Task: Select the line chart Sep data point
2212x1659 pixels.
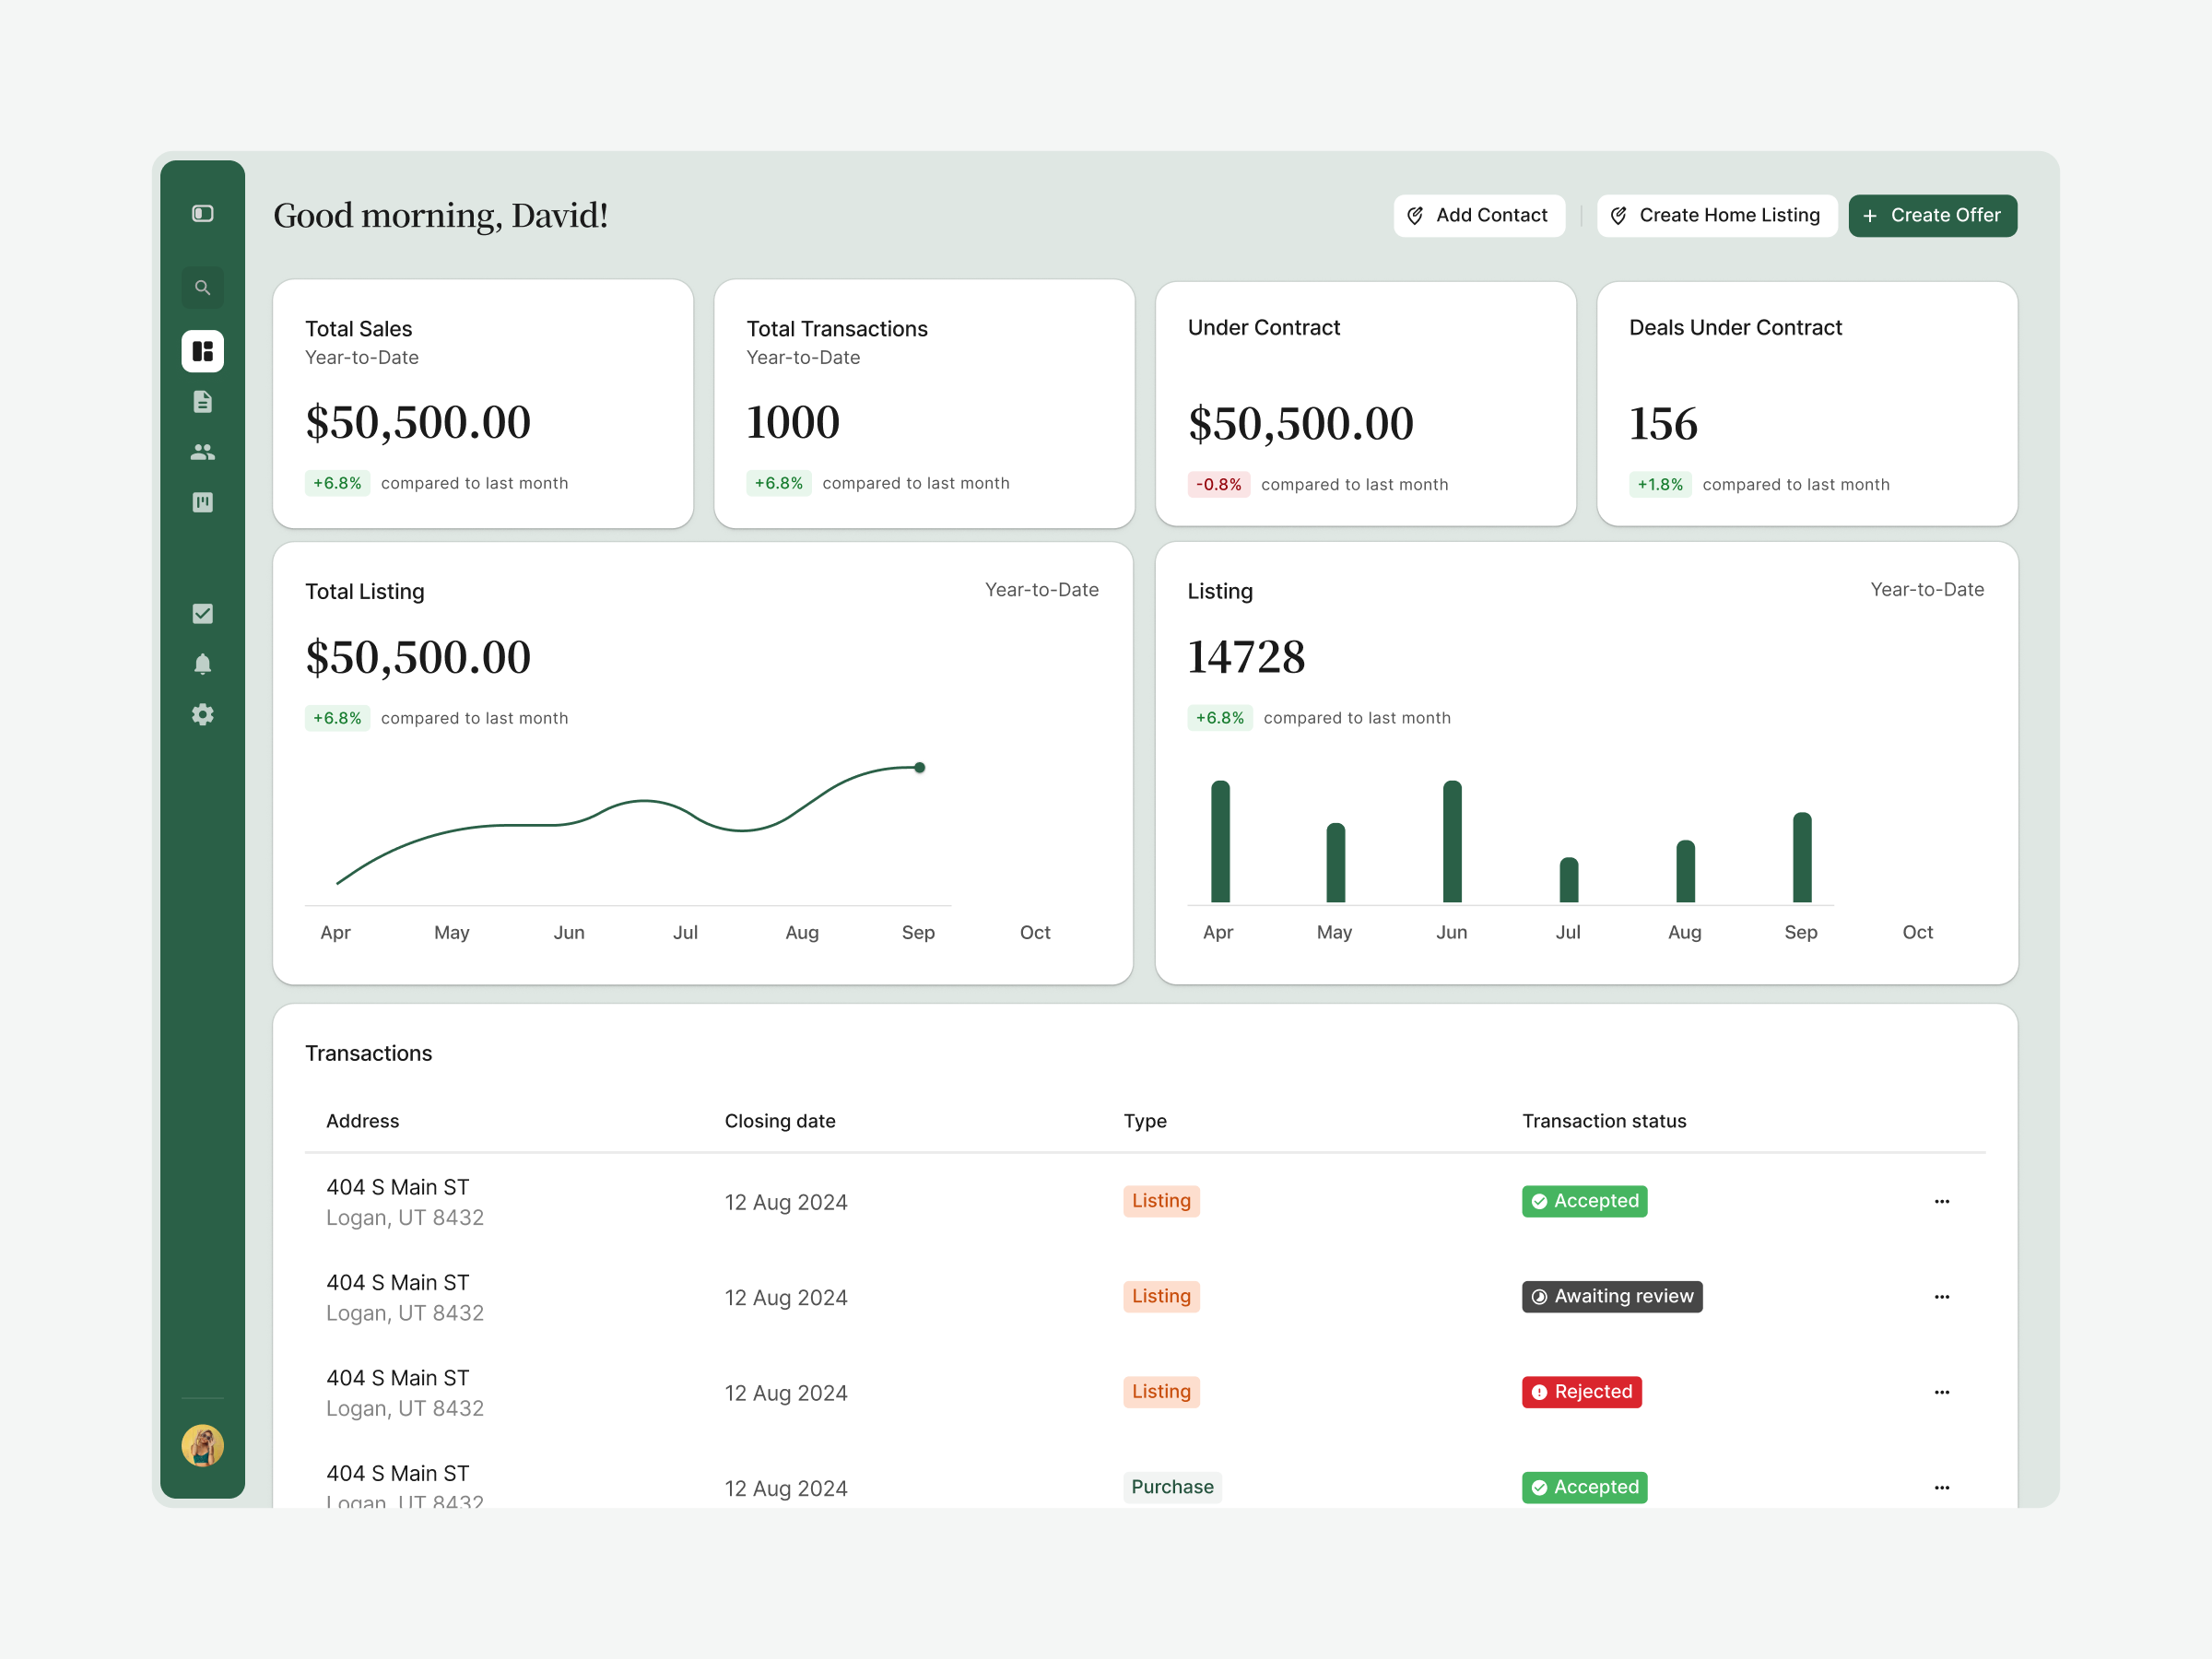Action: (920, 768)
